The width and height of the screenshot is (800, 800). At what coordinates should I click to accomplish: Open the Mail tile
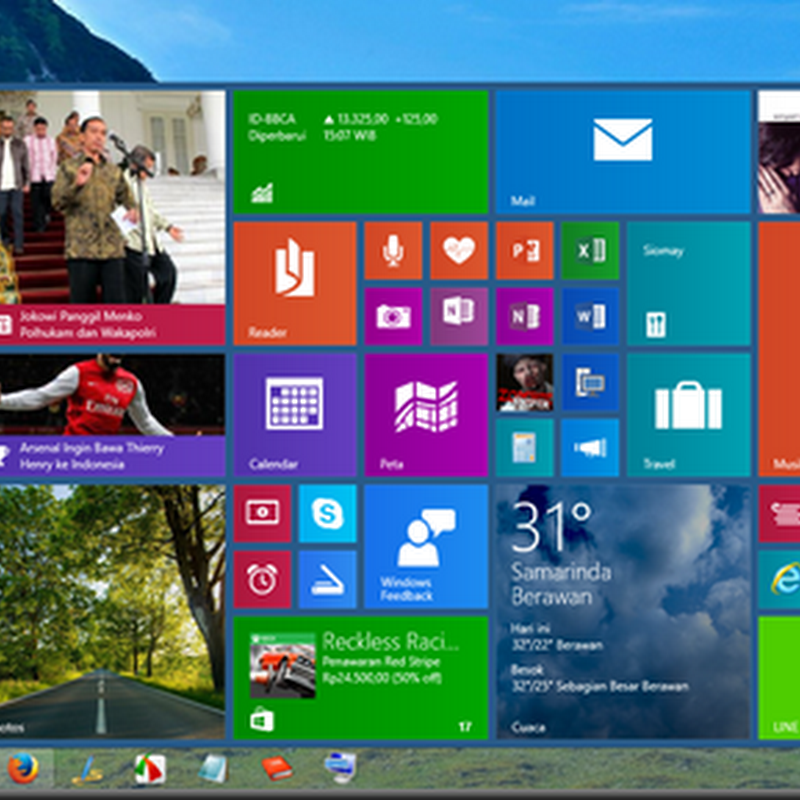click(622, 152)
